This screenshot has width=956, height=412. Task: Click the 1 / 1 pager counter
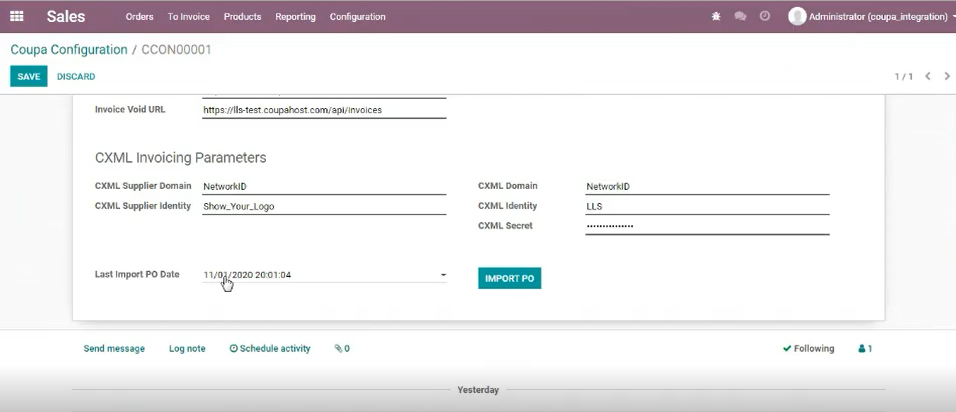(x=904, y=76)
